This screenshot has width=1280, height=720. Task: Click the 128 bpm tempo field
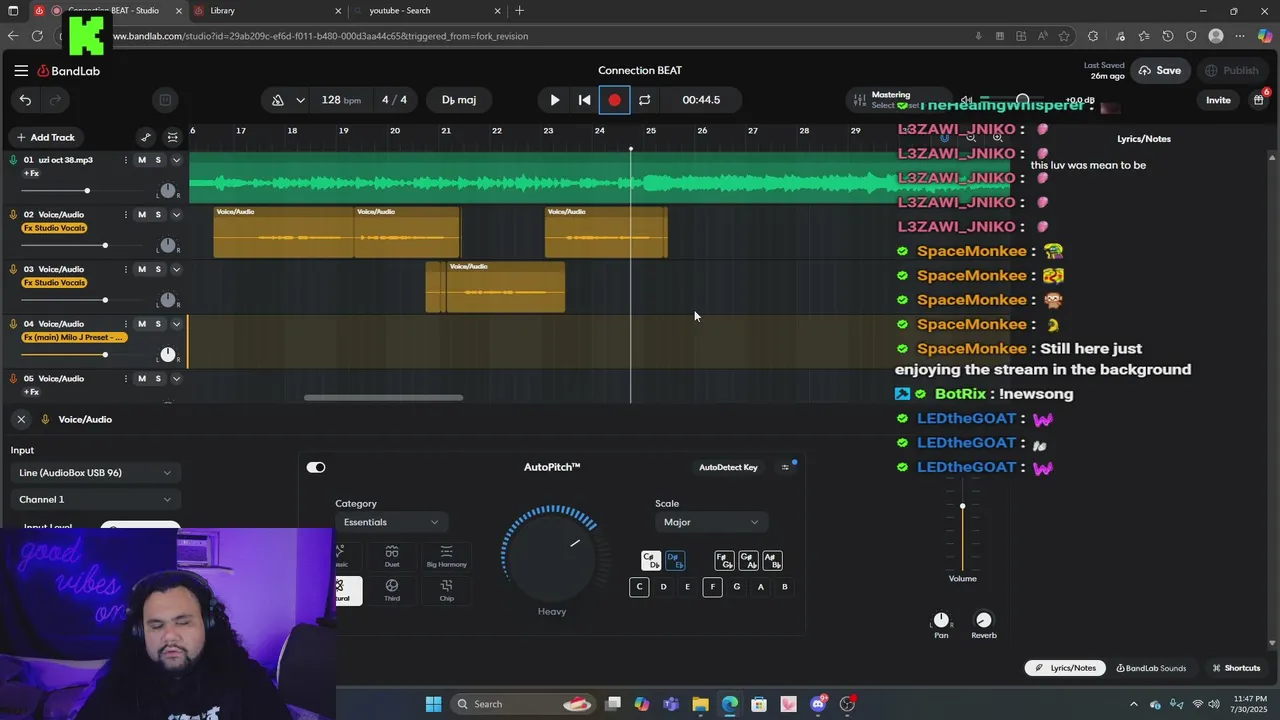341,100
